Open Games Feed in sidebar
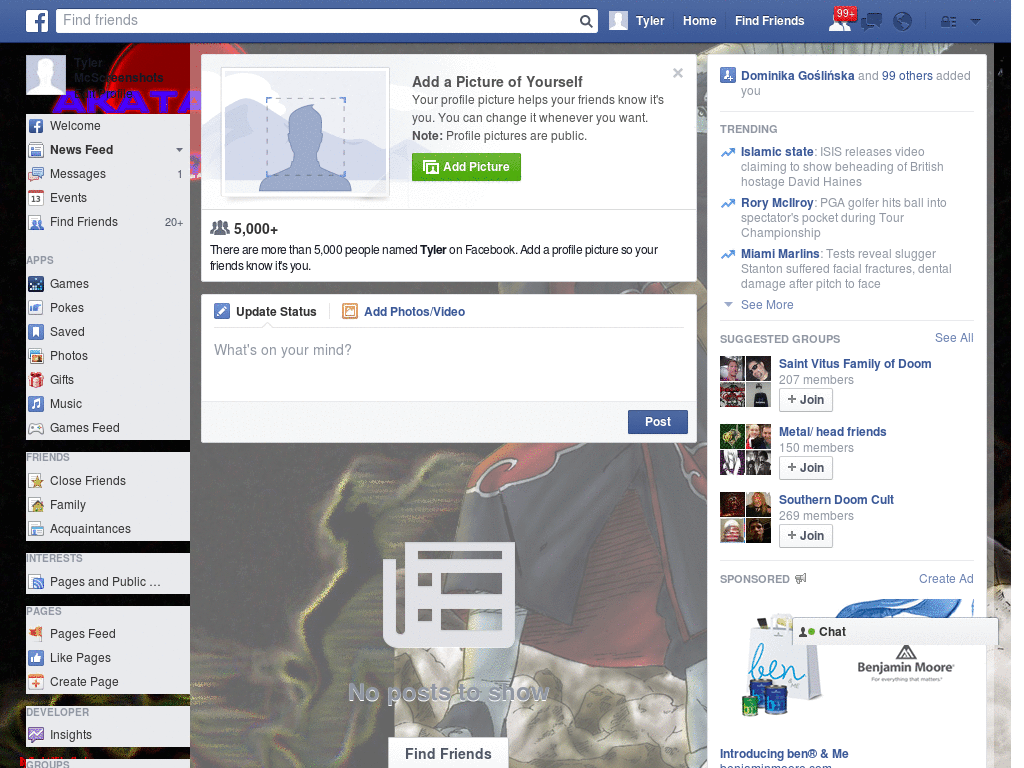1024x768 pixels. coord(108,428)
